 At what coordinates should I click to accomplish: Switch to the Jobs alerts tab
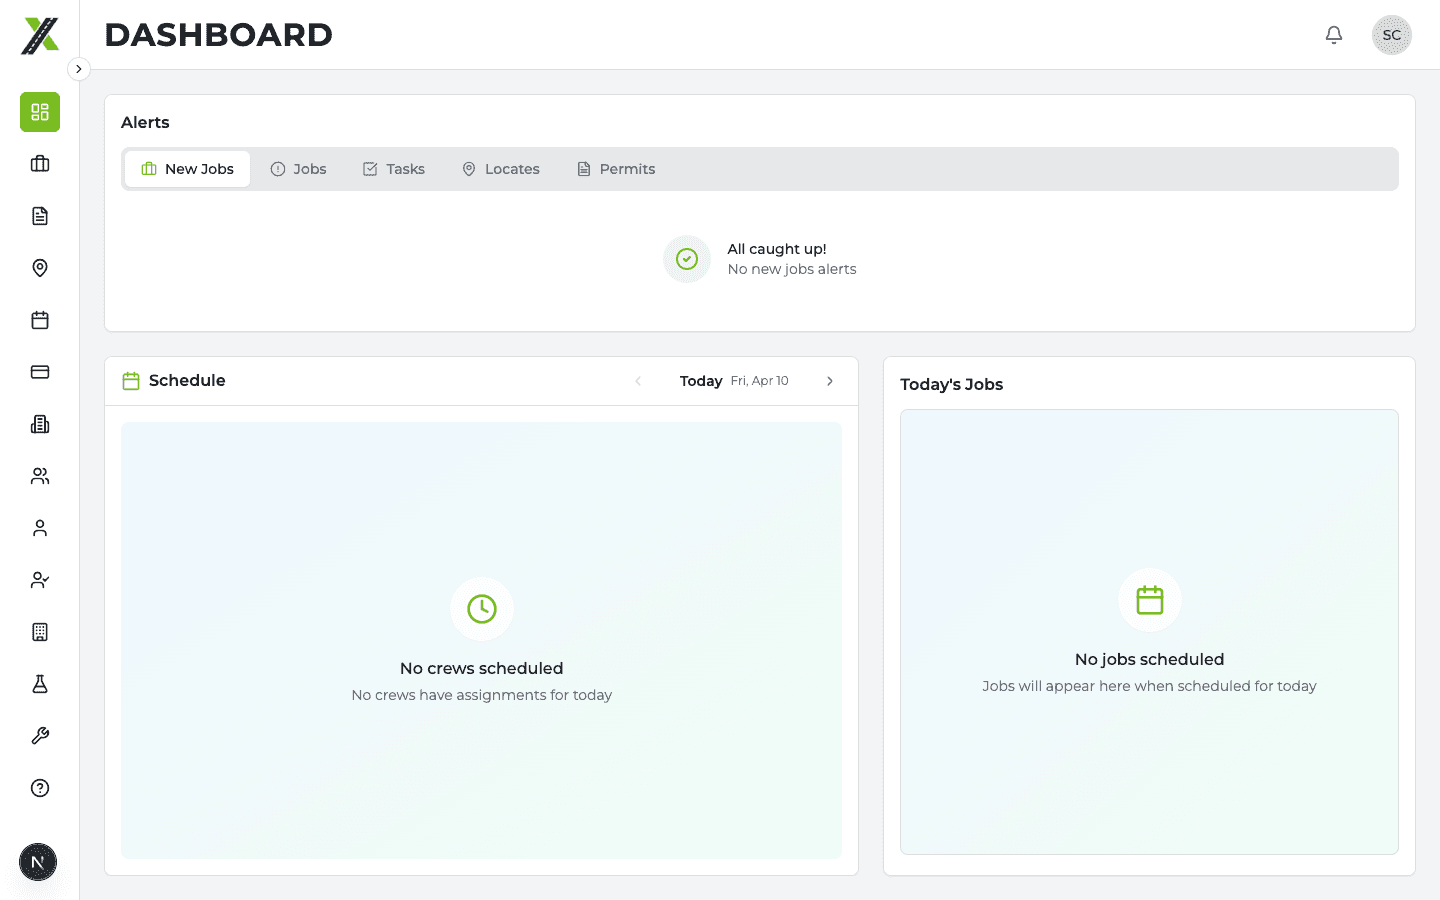point(298,169)
